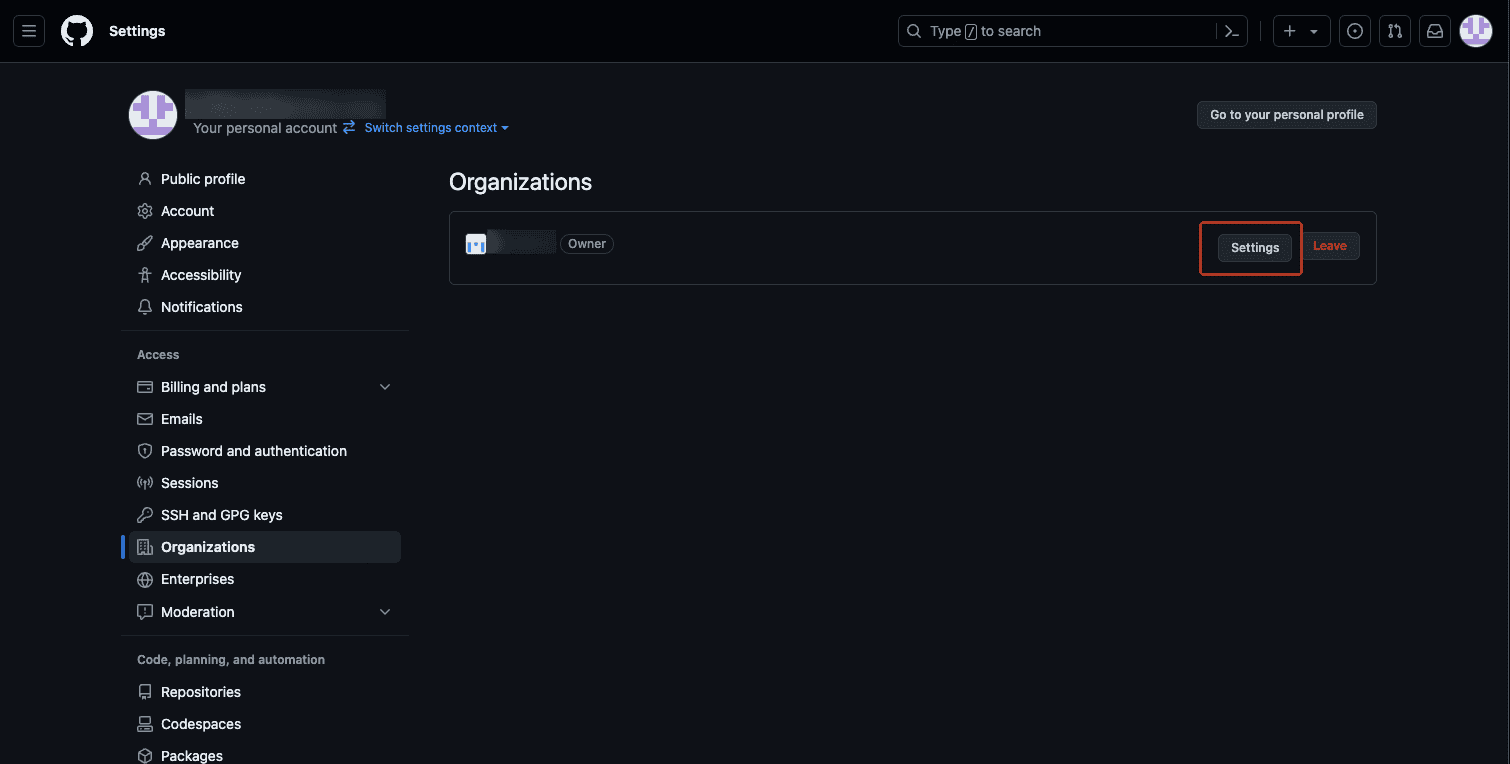This screenshot has height=764, width=1510.
Task: Open Accessibility settings
Action: pyautogui.click(x=265, y=275)
